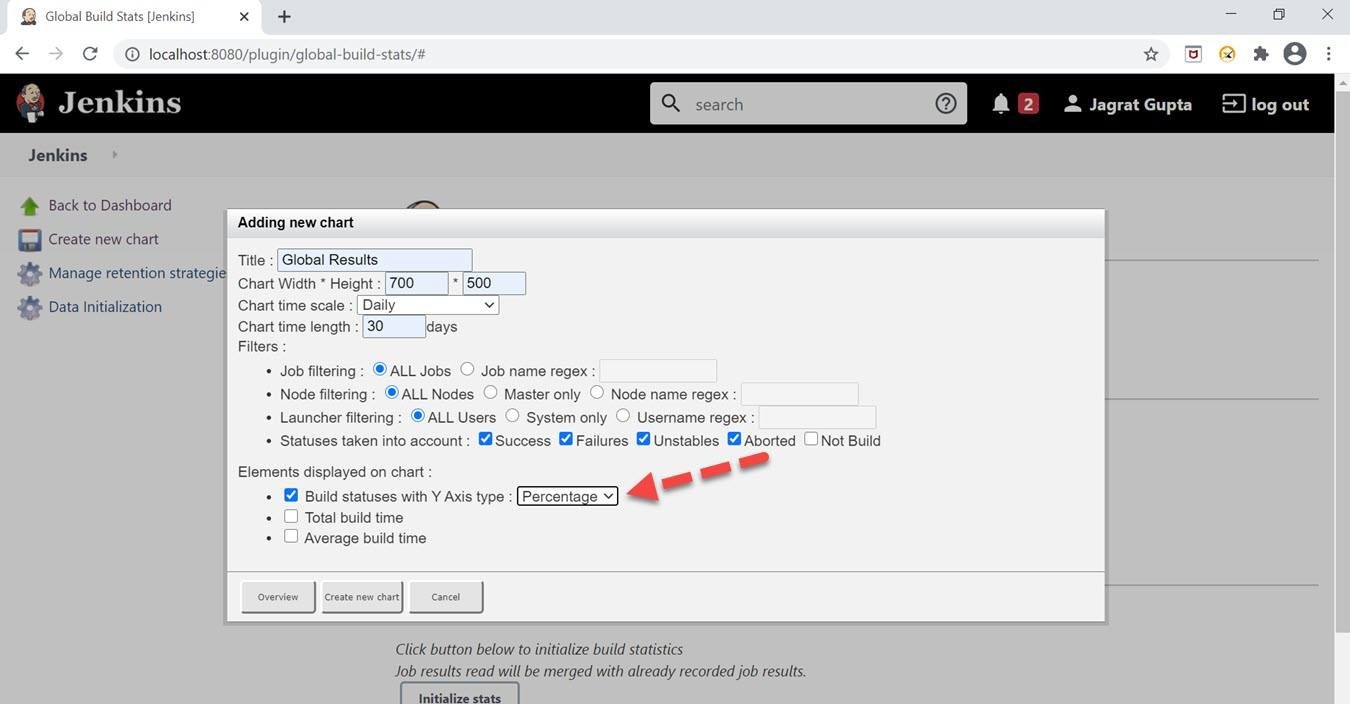This screenshot has width=1350, height=704.
Task: Open the Y Axis type Percentage dropdown
Action: pos(567,496)
